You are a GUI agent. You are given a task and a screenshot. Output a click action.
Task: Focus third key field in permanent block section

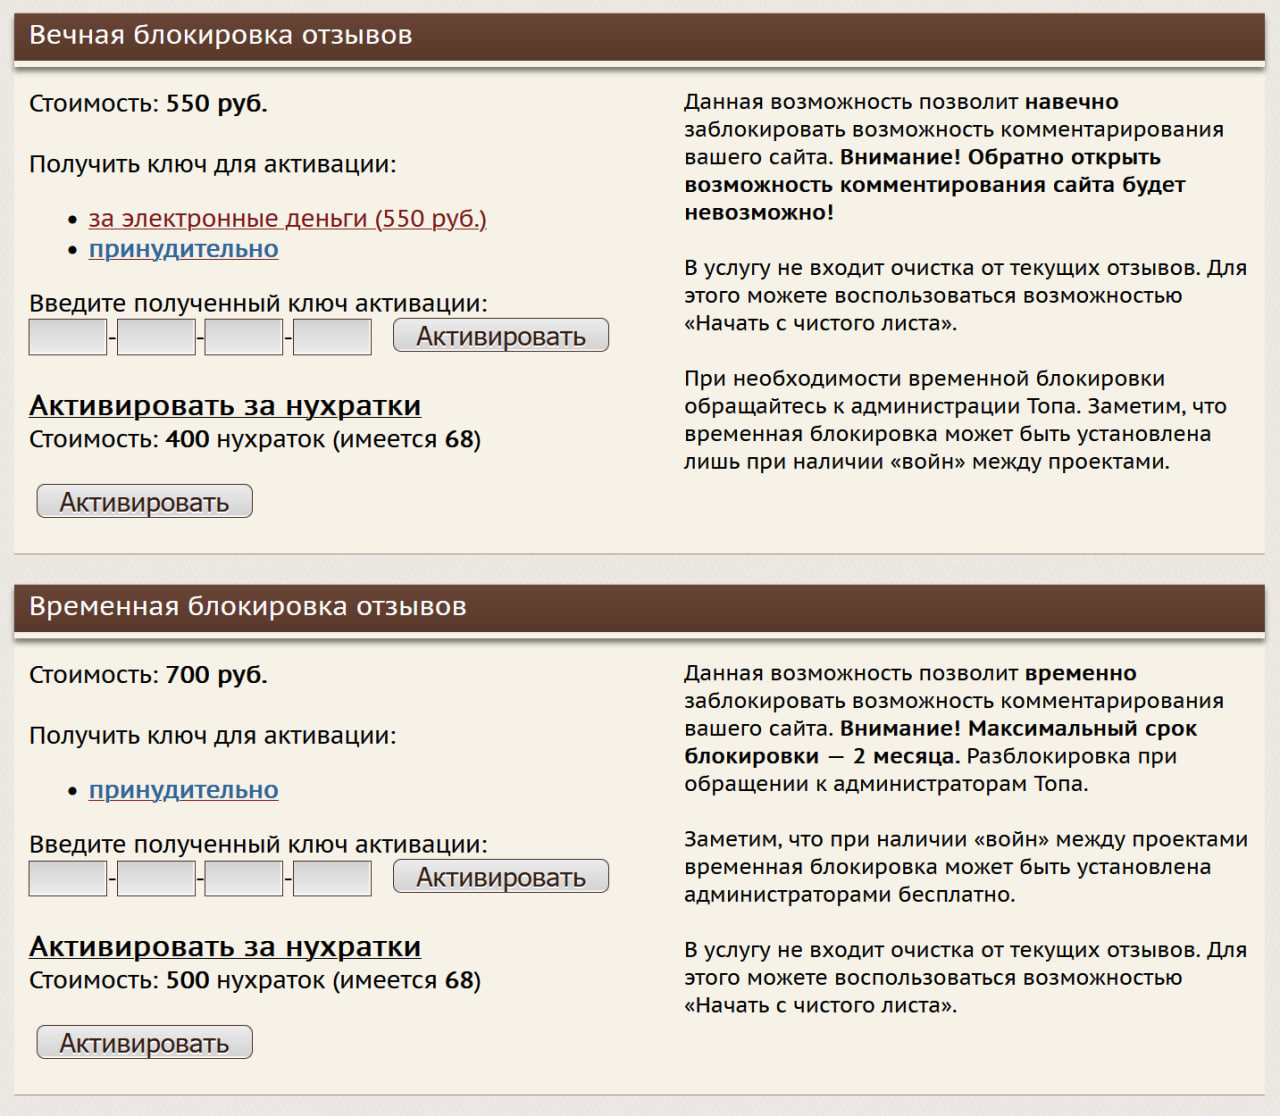(244, 337)
